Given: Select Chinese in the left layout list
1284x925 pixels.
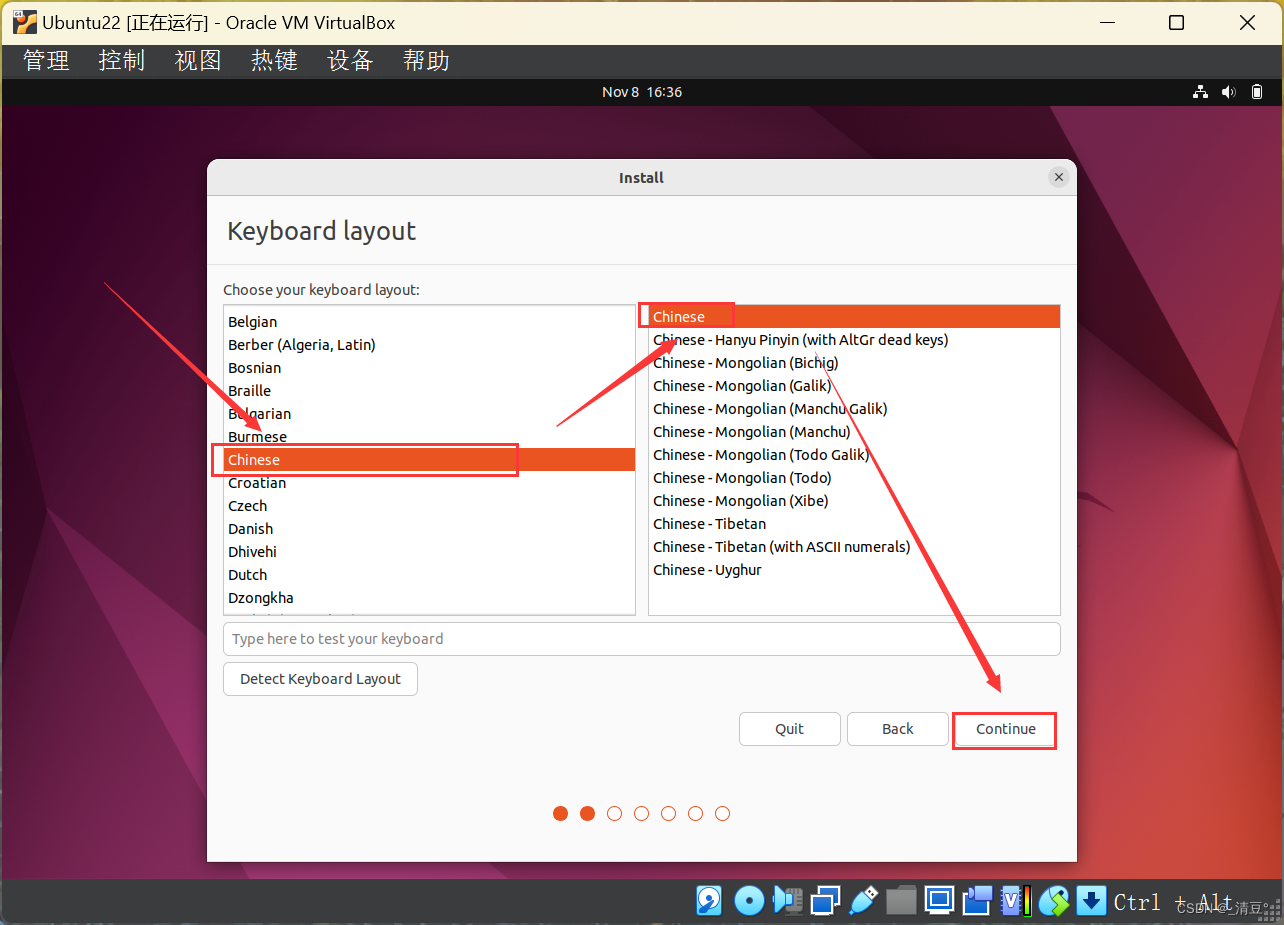Looking at the screenshot, I should 429,460.
